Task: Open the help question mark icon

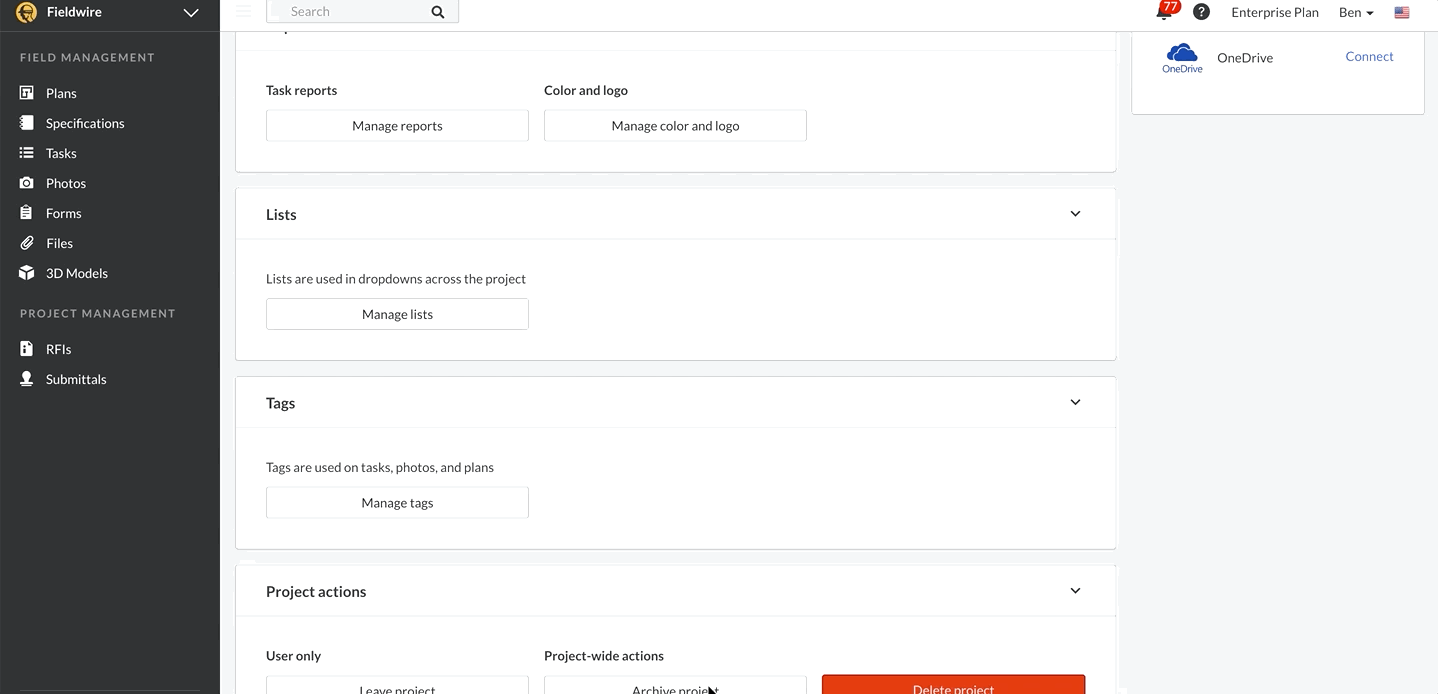Action: pos(1200,12)
